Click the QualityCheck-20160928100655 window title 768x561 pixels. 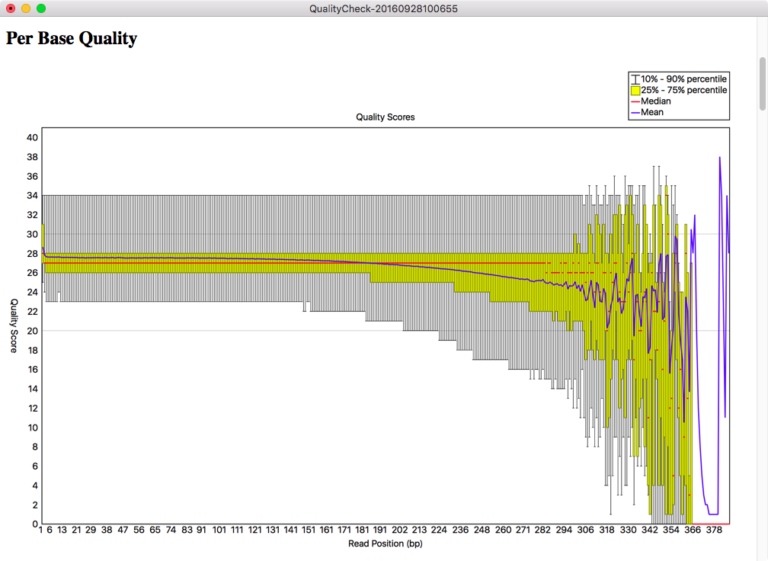(x=384, y=8)
